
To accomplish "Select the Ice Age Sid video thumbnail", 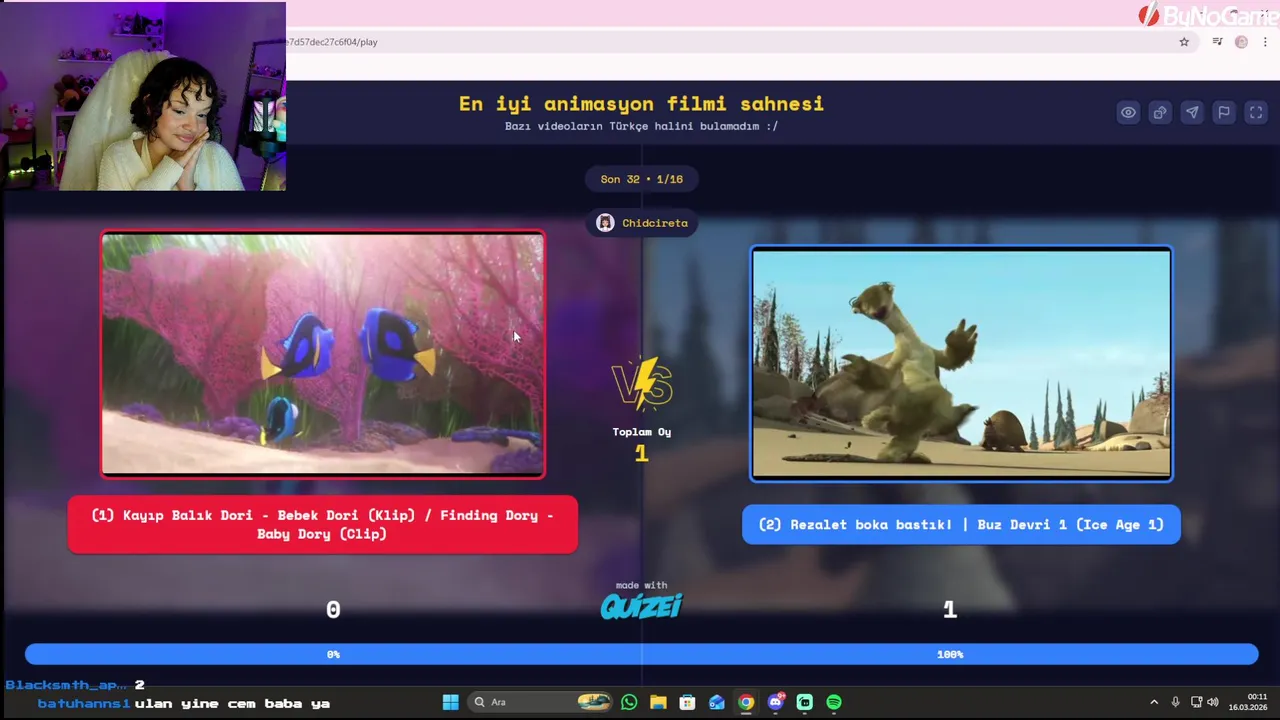I will tap(961, 364).
